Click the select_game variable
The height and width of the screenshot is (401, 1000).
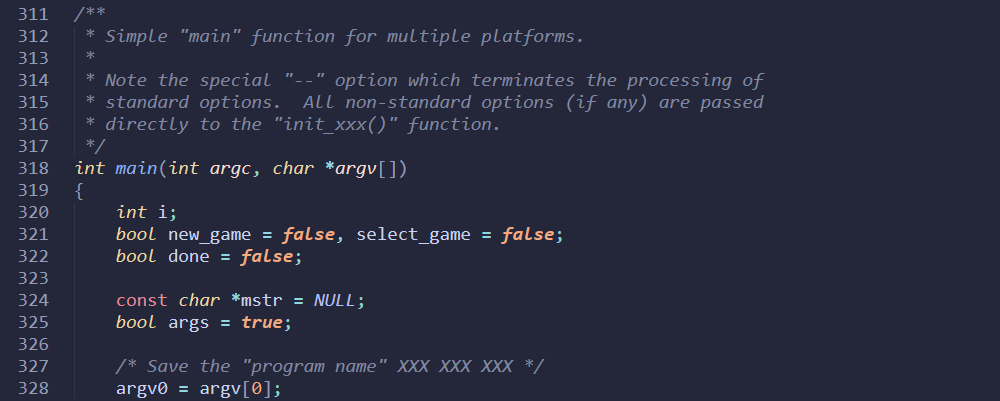tap(413, 235)
